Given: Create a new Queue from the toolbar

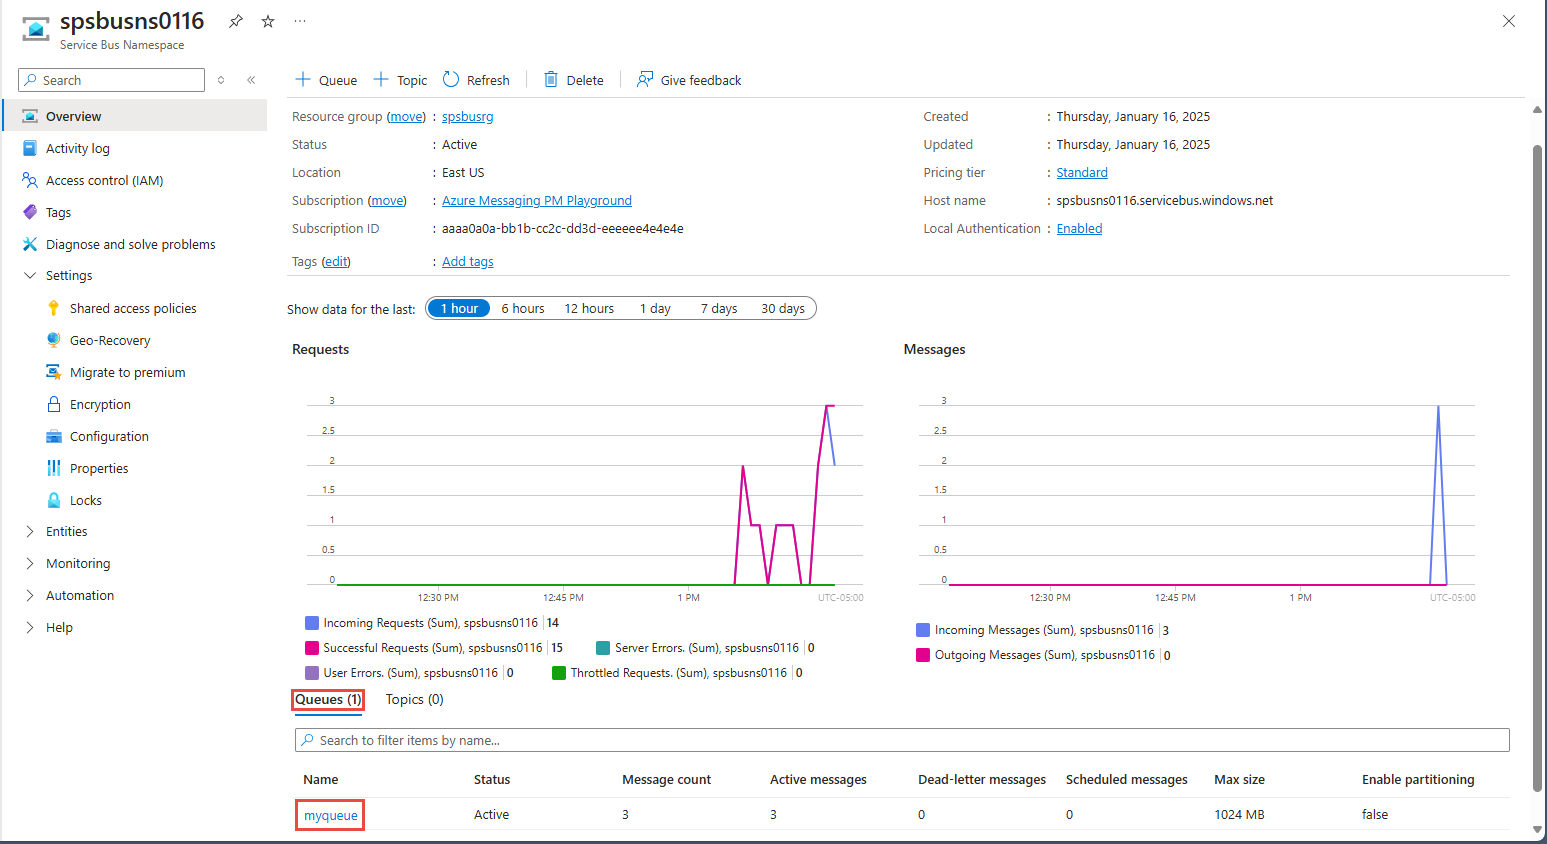Looking at the screenshot, I should [325, 79].
